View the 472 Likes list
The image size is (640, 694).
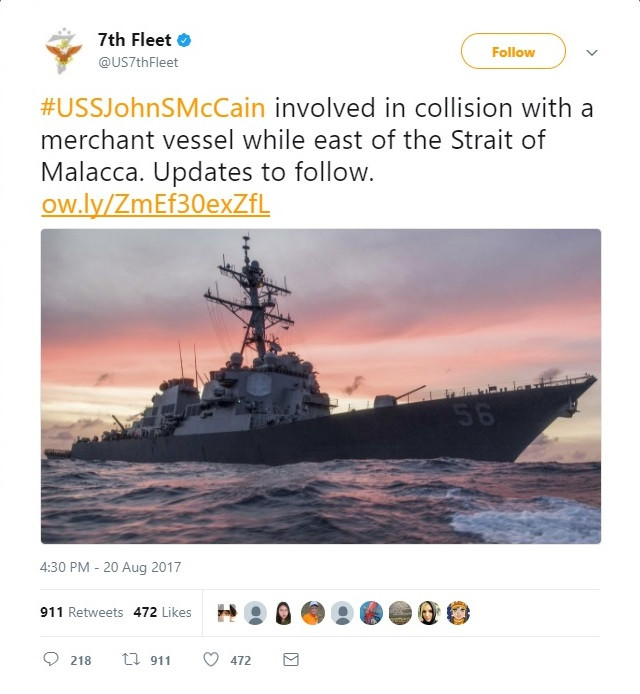[162, 612]
